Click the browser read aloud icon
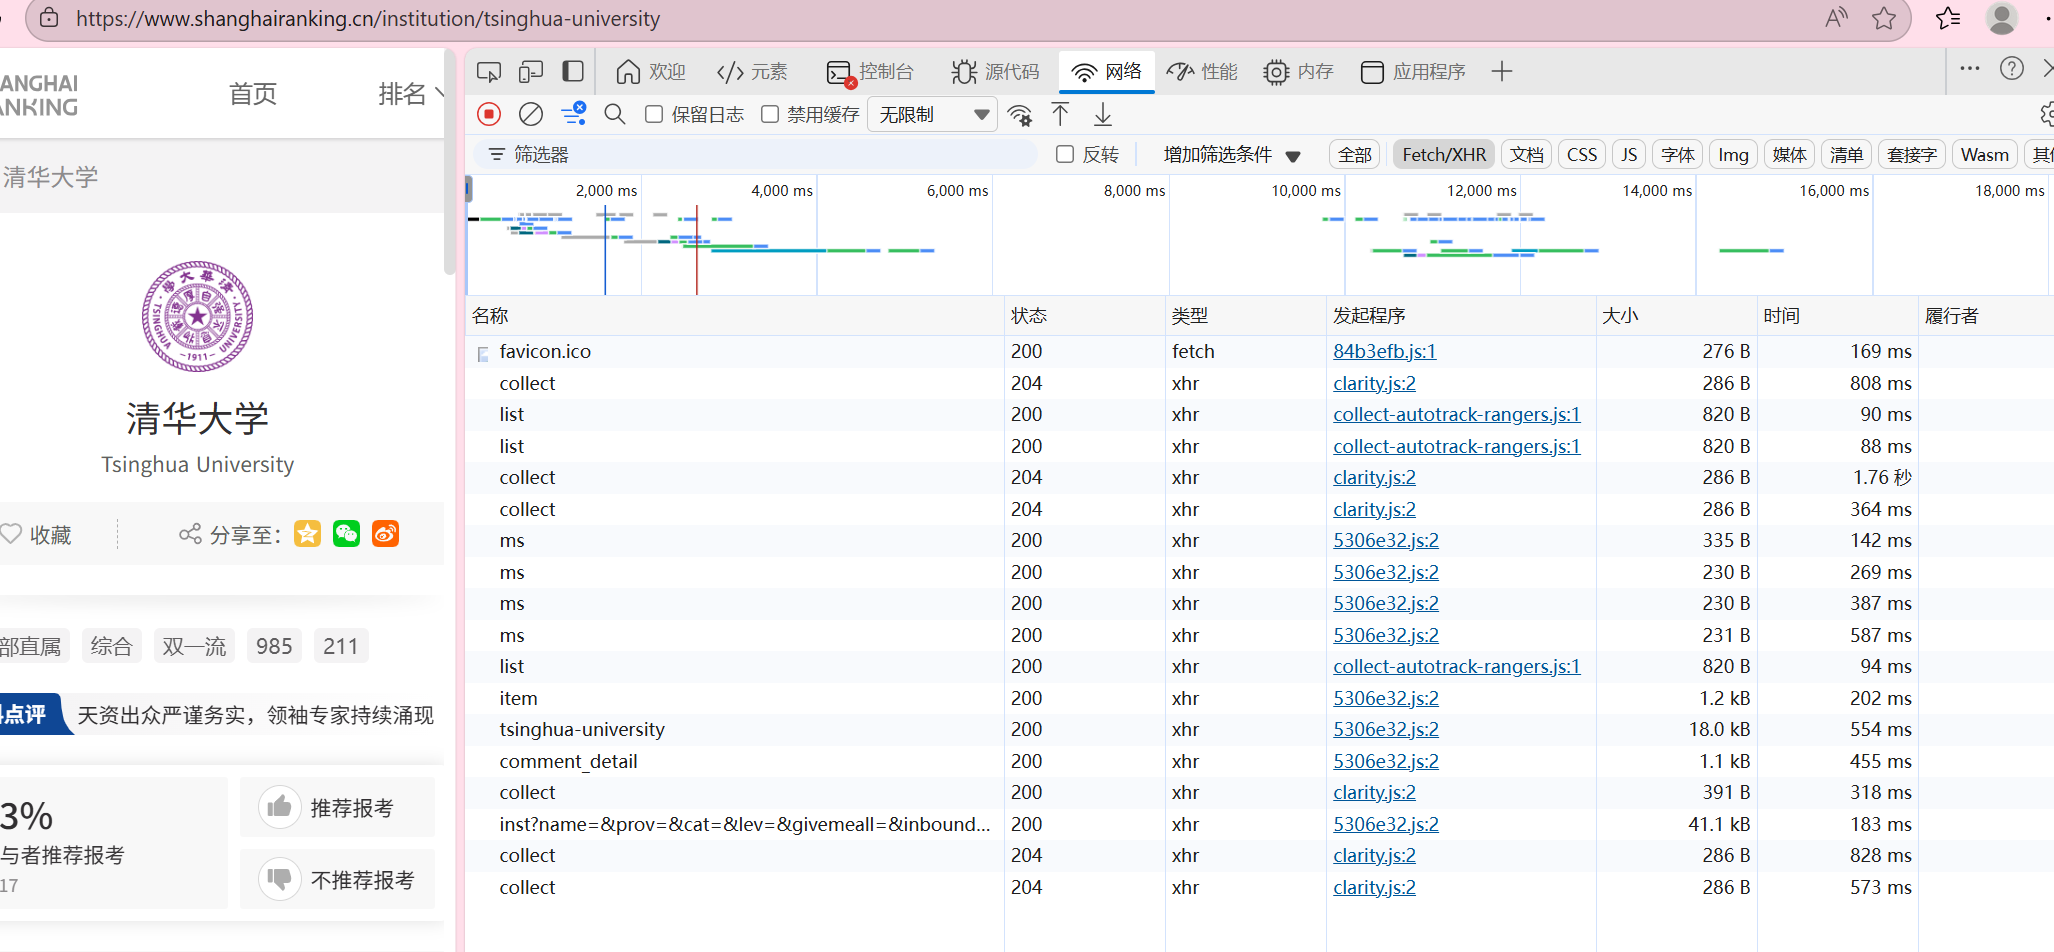 click(x=1836, y=18)
